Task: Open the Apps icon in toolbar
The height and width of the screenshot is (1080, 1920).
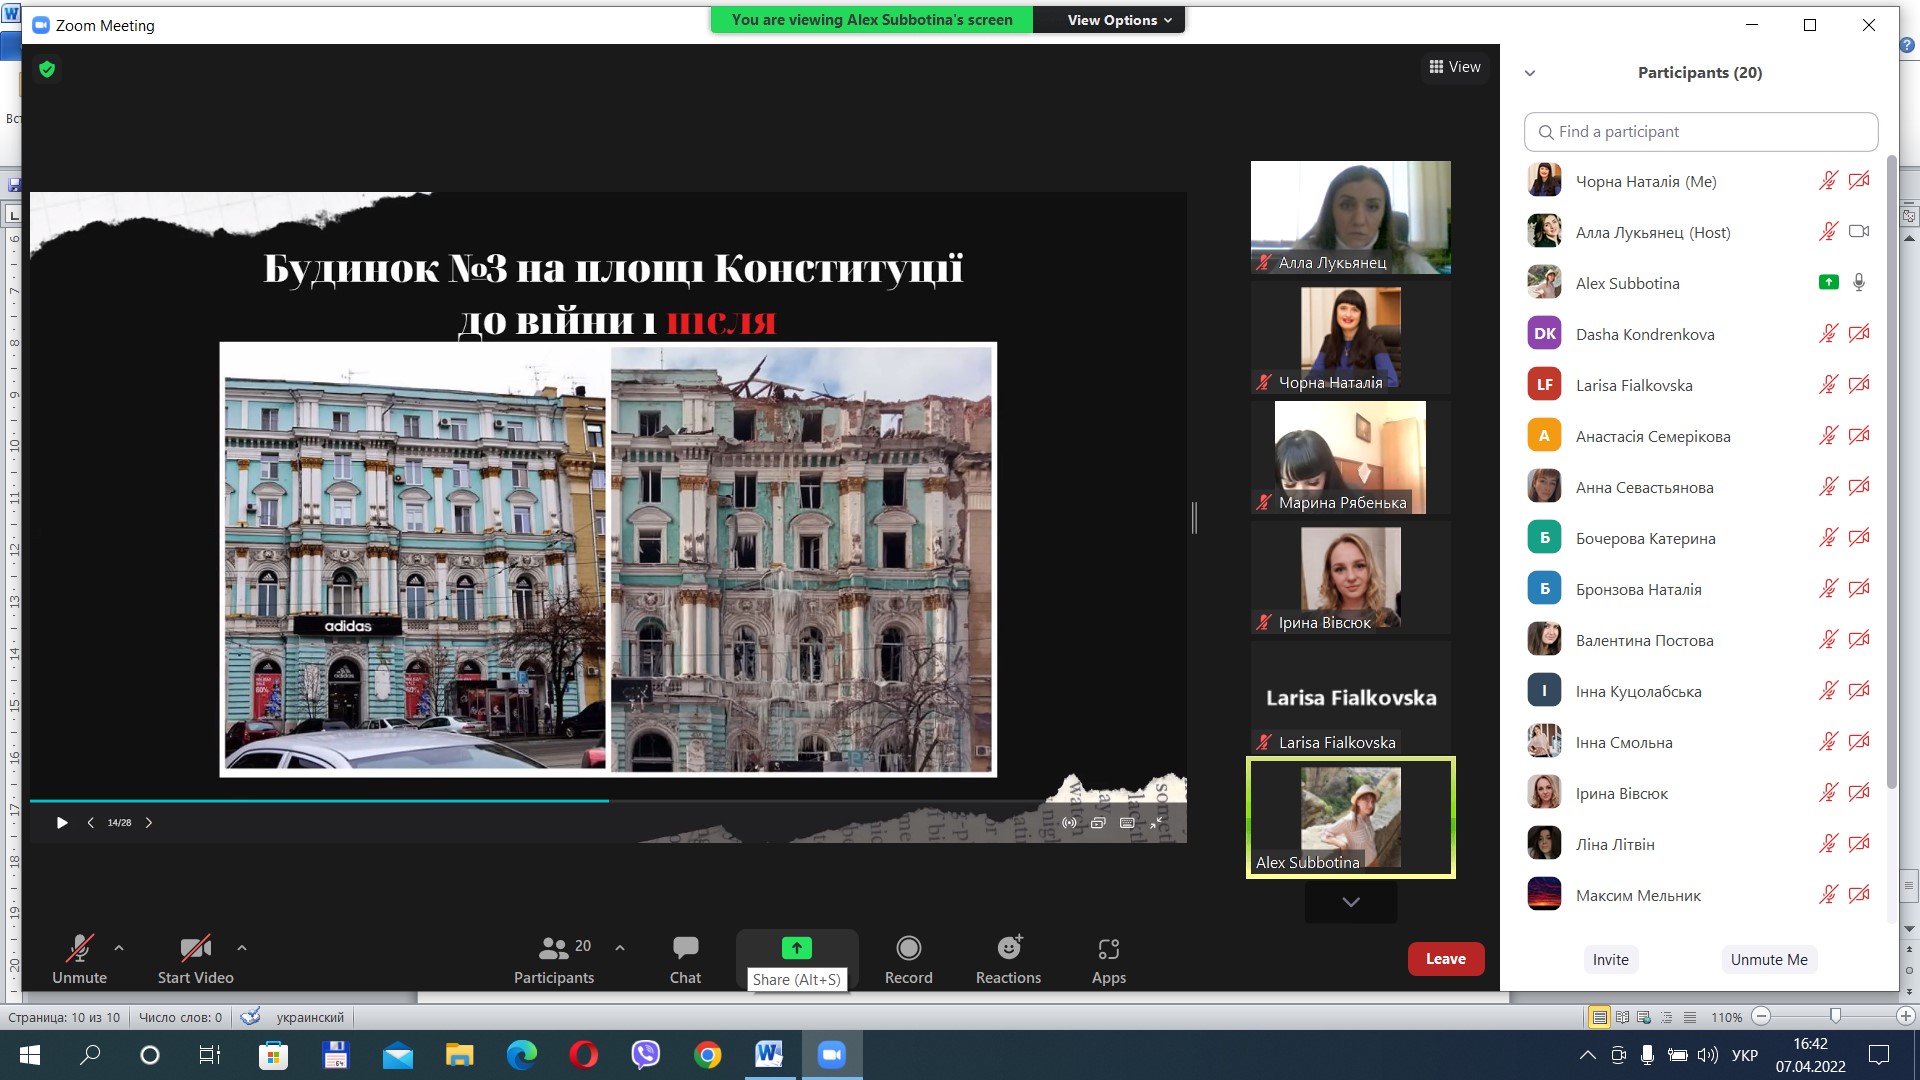Action: click(1108, 948)
